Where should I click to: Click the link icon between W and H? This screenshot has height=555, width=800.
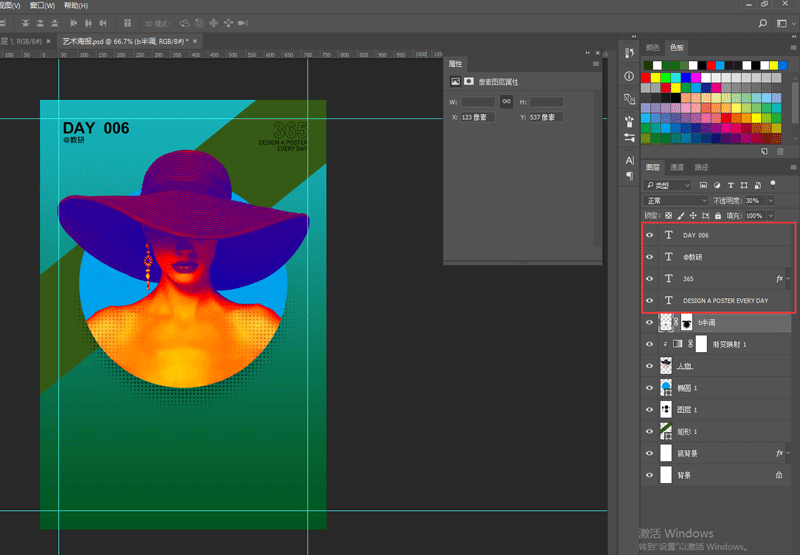pyautogui.click(x=507, y=102)
